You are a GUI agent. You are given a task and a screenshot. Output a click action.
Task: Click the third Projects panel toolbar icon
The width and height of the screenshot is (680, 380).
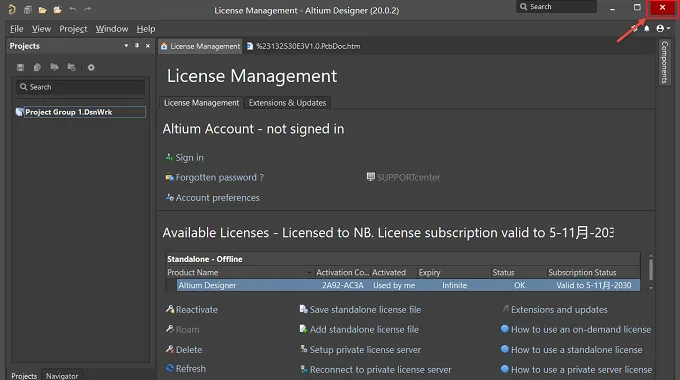pyautogui.click(x=54, y=67)
